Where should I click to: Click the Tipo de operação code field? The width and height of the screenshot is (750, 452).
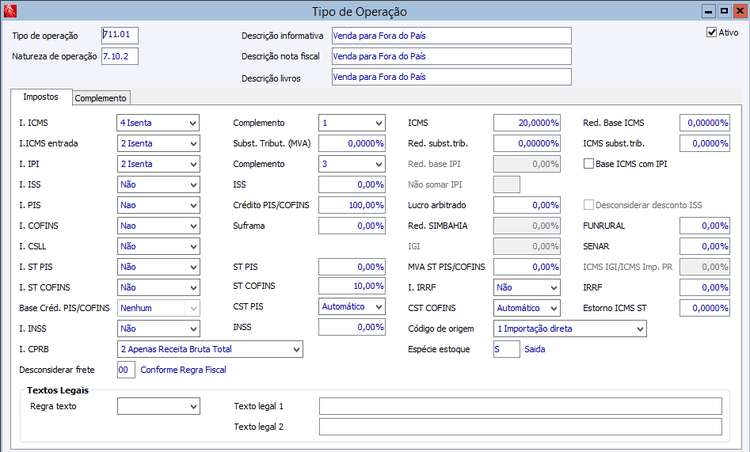[120, 35]
